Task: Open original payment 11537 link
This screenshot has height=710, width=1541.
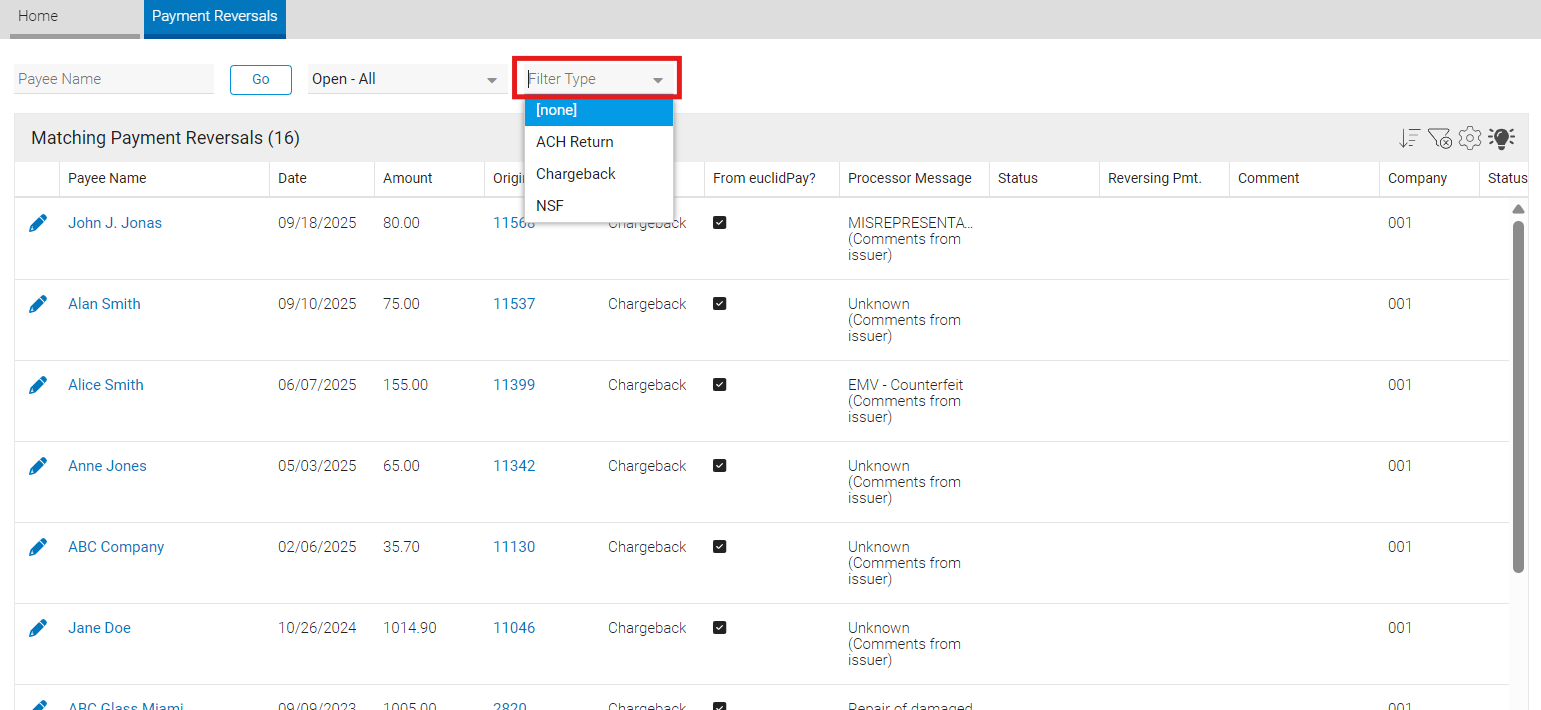Action: point(514,304)
